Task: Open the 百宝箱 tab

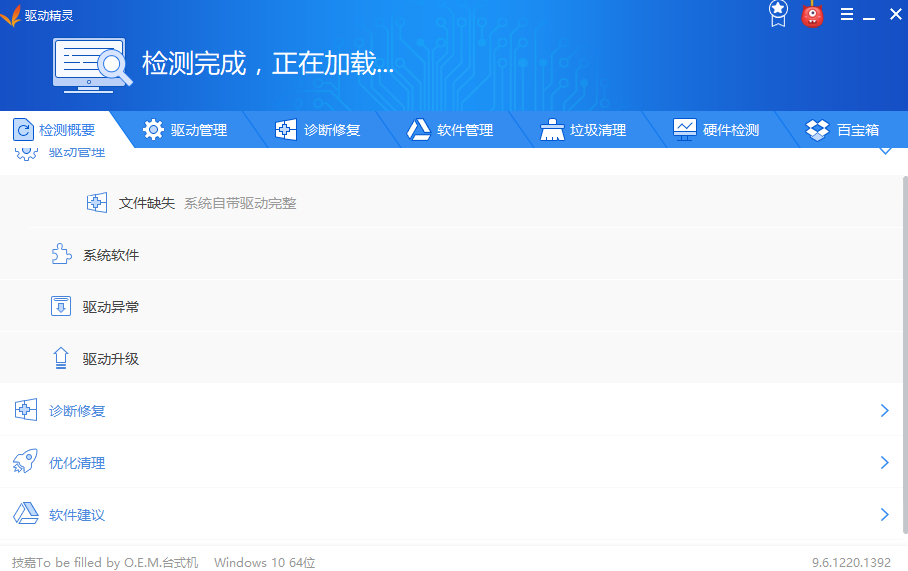Action: pyautogui.click(x=843, y=130)
